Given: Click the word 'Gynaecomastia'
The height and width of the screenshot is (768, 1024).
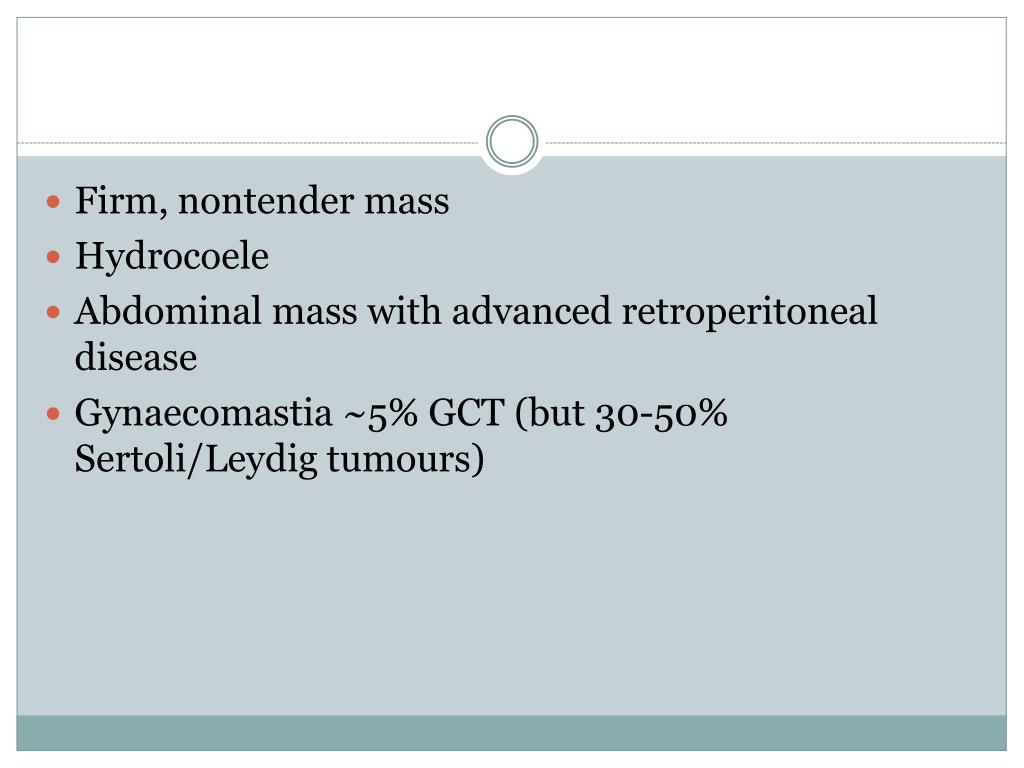Looking at the screenshot, I should (203, 414).
